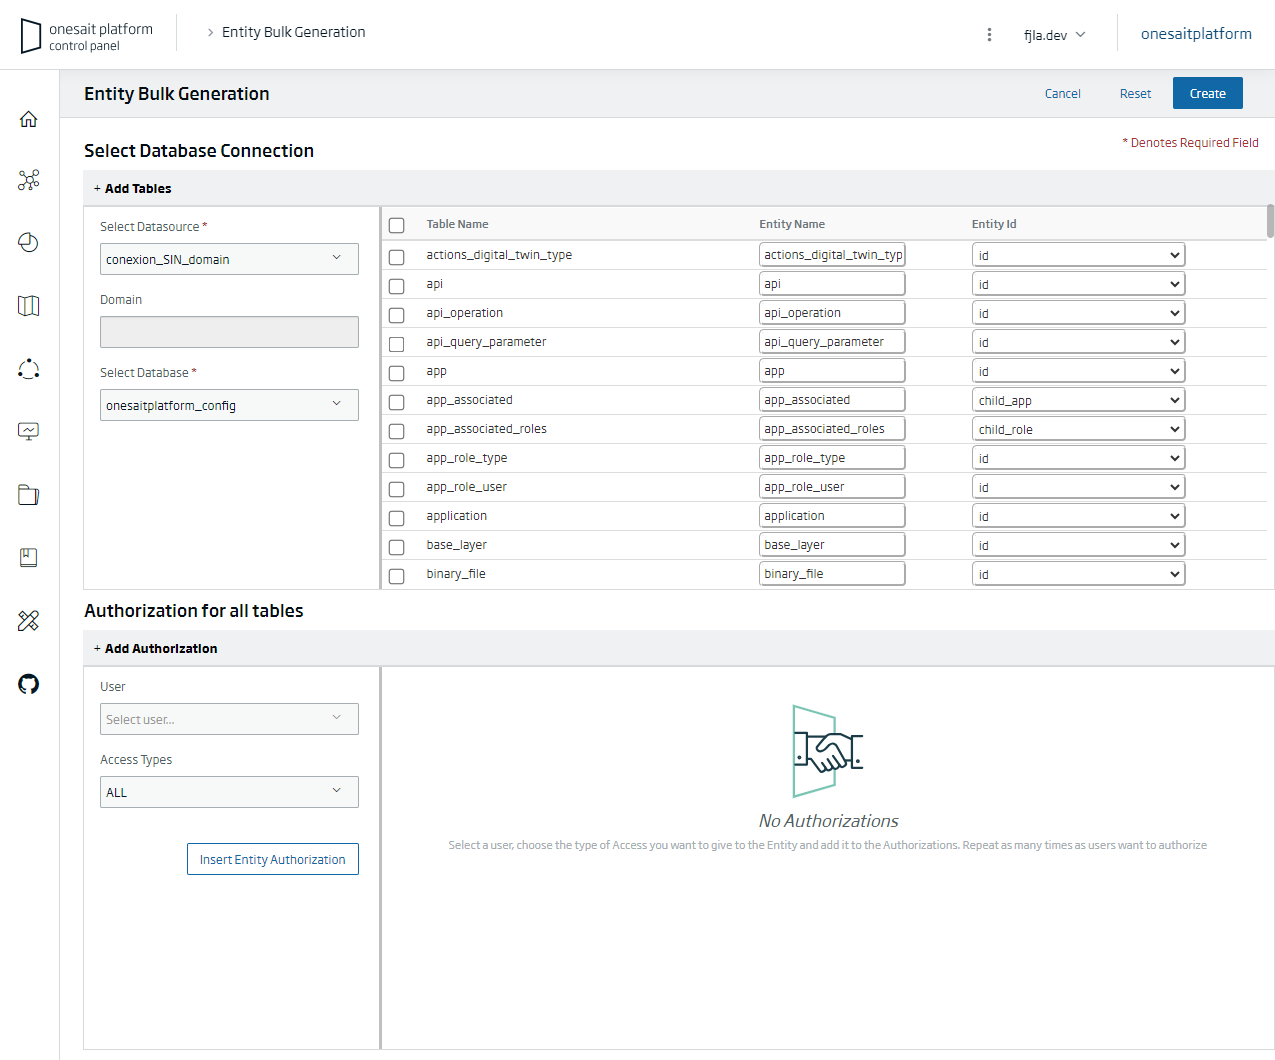1275x1060 pixels.
Task: Check the api_operation table checkbox
Action: tap(397, 315)
